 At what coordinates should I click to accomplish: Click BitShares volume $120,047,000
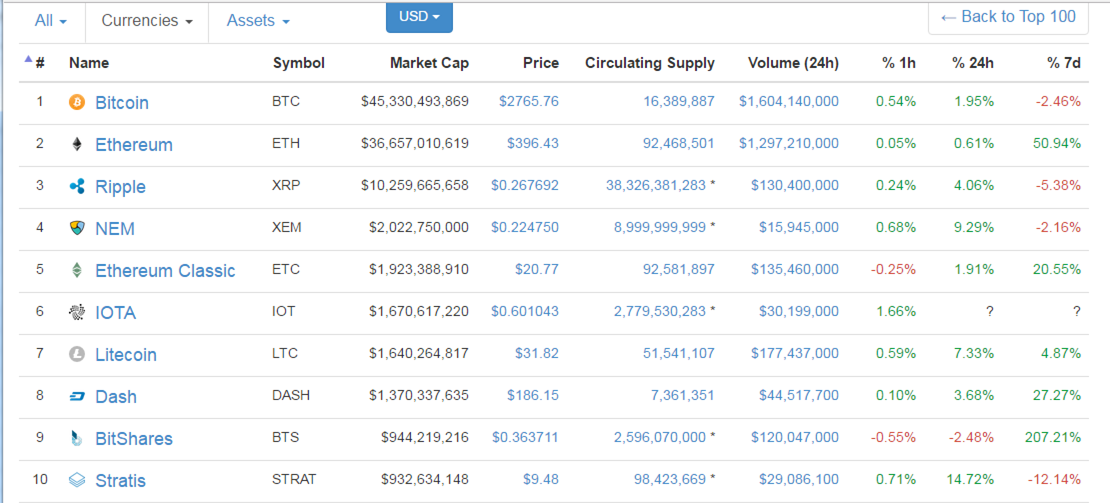coord(795,438)
